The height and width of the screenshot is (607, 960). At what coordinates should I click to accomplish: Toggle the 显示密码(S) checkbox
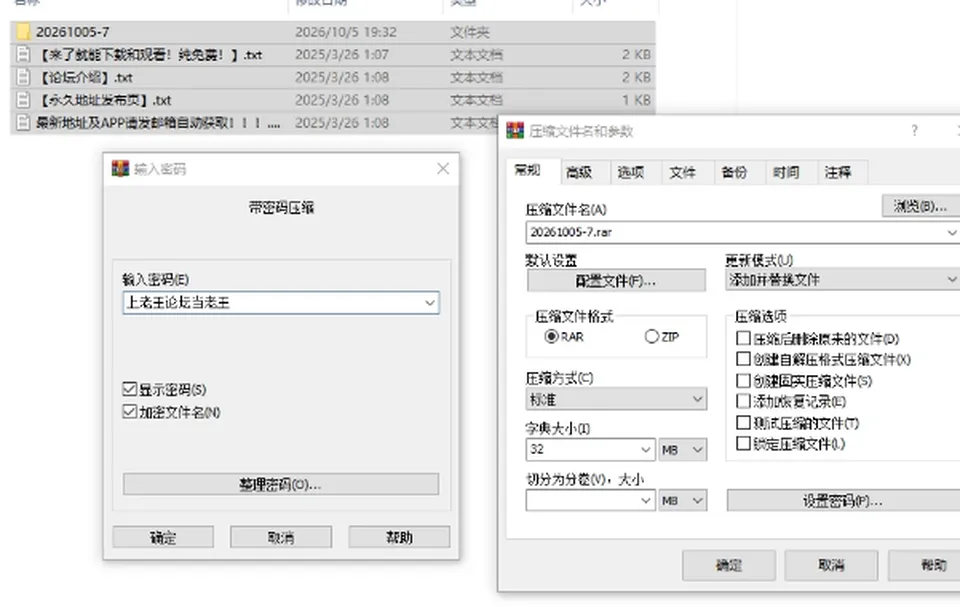[129, 389]
